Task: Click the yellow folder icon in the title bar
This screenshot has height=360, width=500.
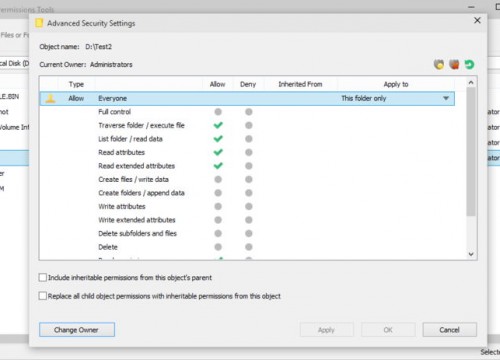Action: 39,23
